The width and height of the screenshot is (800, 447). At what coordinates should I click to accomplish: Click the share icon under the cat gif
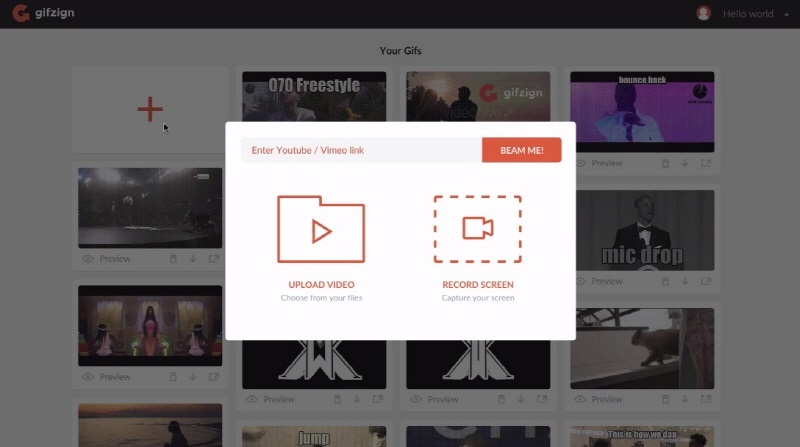pyautogui.click(x=706, y=399)
